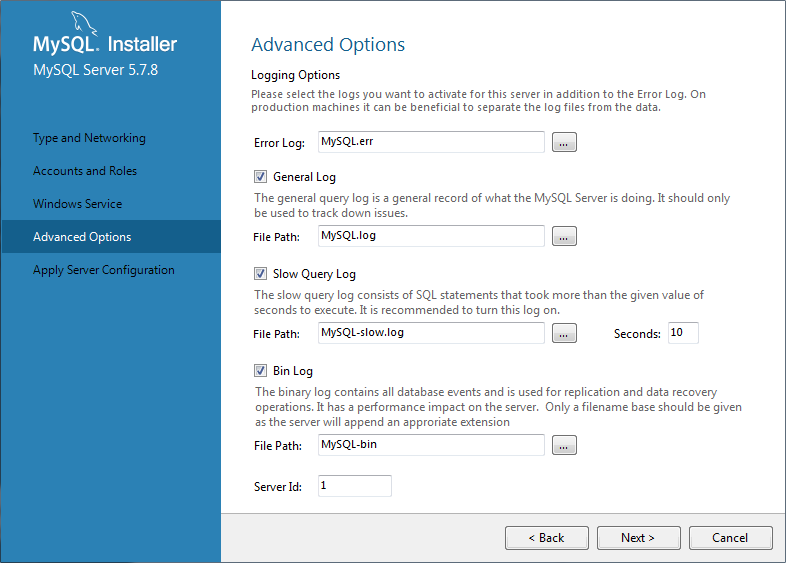Click the Slow Query Log label text

click(314, 274)
